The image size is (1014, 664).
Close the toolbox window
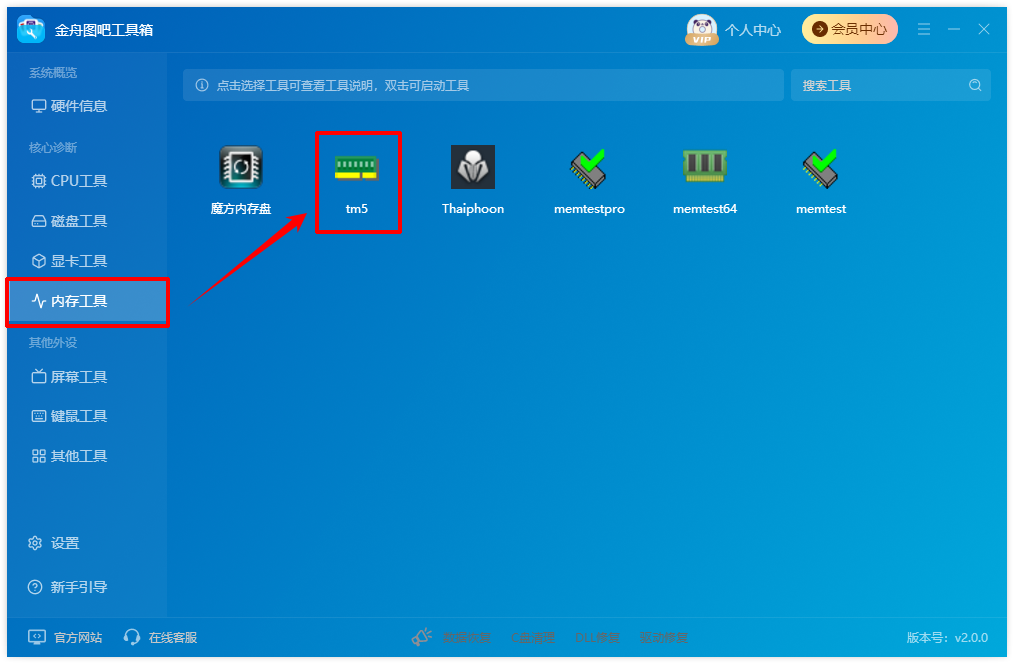(984, 29)
